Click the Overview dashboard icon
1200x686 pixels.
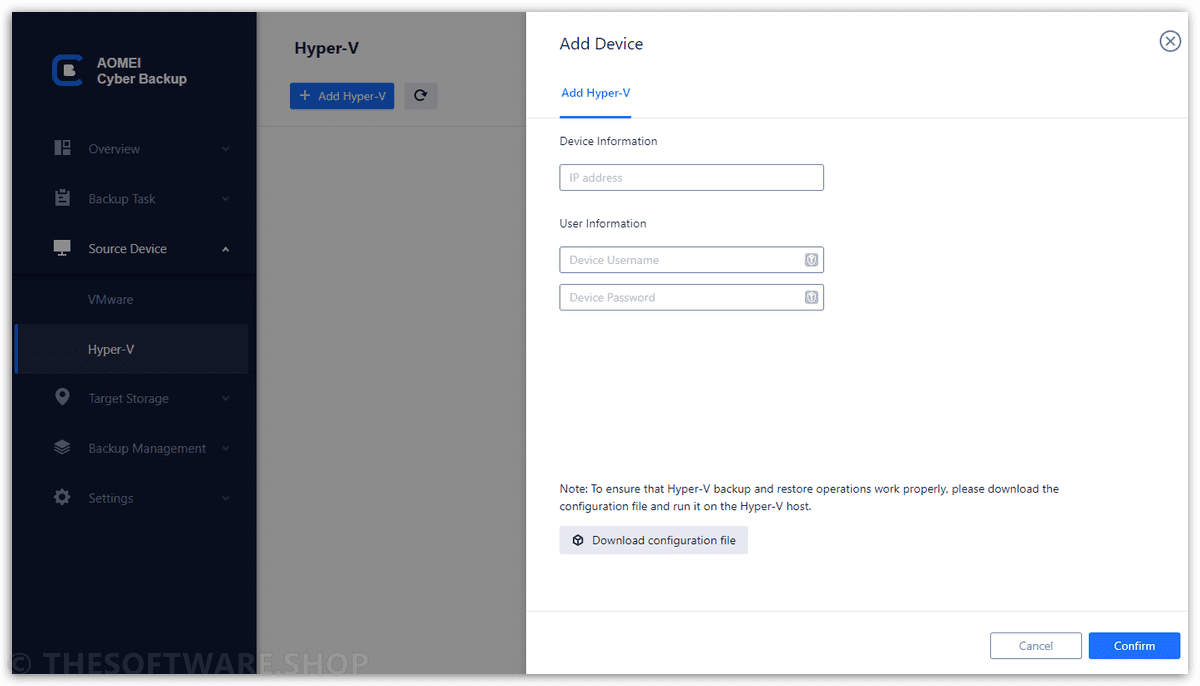pos(62,148)
